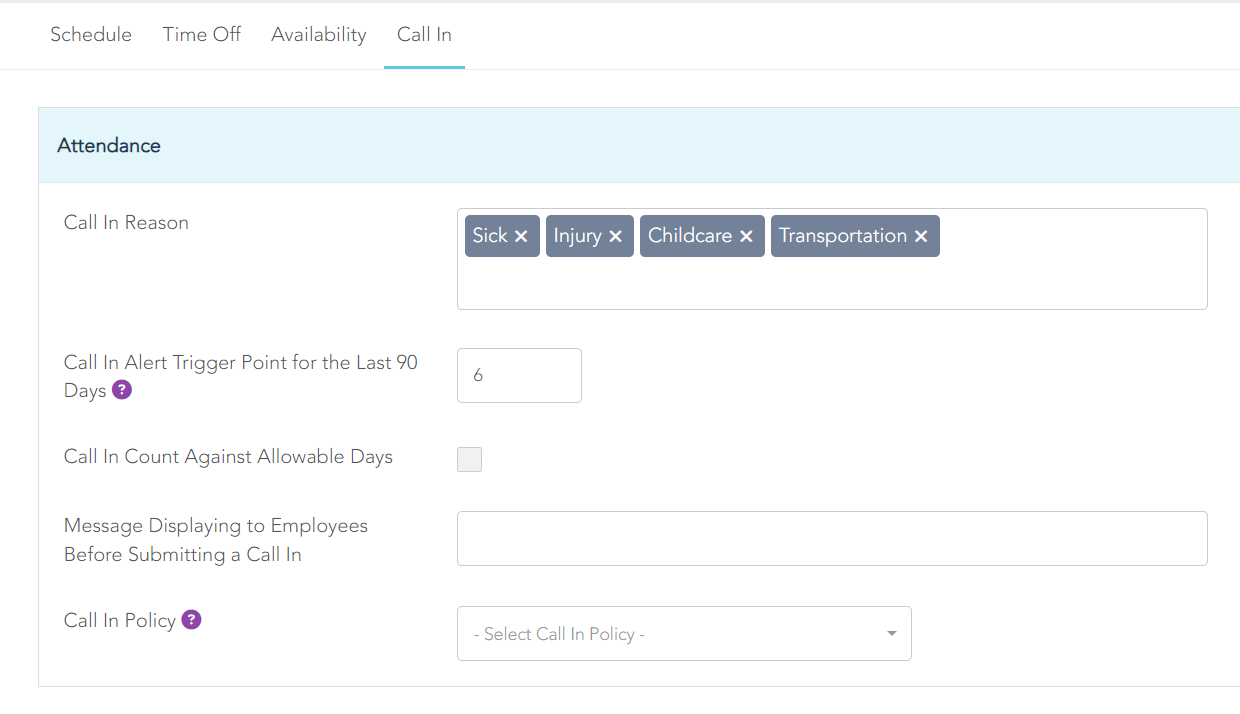This screenshot has width=1240, height=714.
Task: Select the Call In tab
Action: click(x=424, y=34)
